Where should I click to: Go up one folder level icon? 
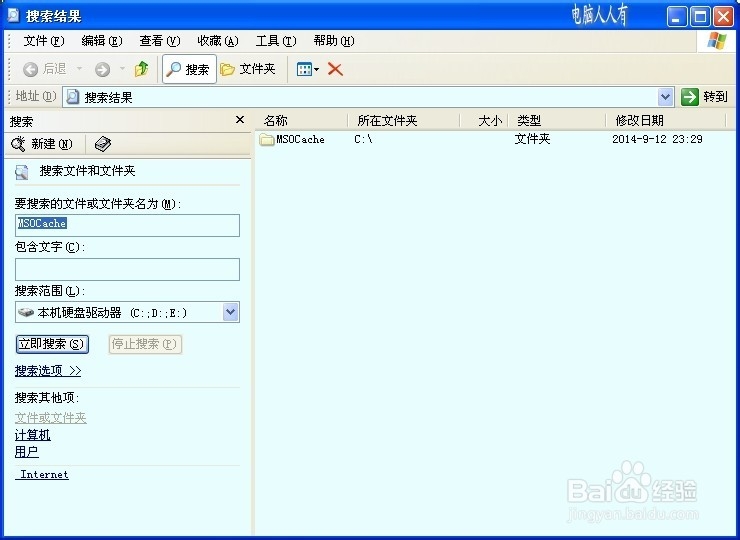coord(141,69)
